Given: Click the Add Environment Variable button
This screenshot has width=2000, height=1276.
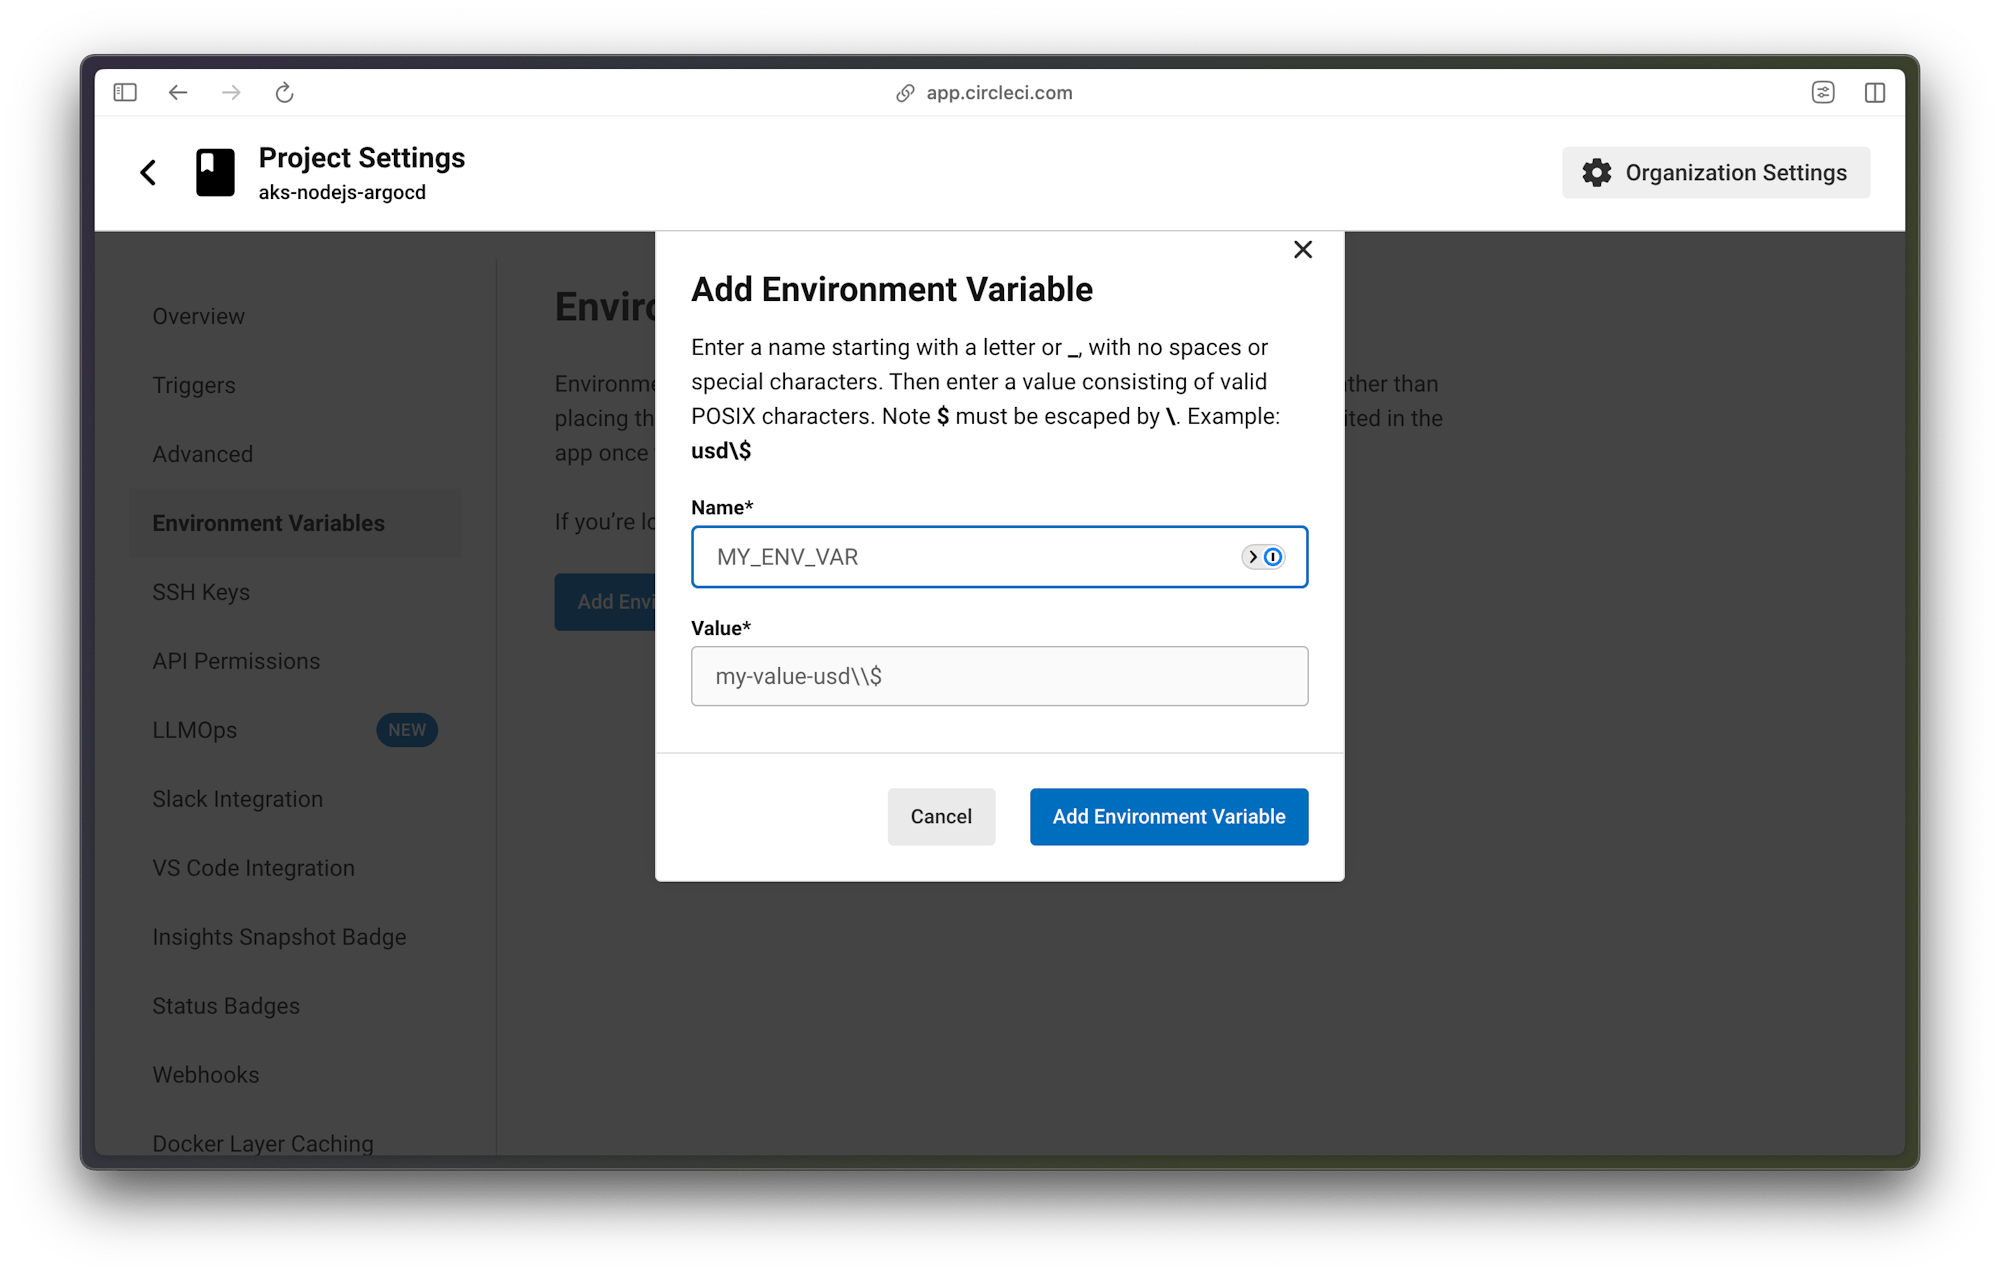Looking at the screenshot, I should click(x=1168, y=816).
